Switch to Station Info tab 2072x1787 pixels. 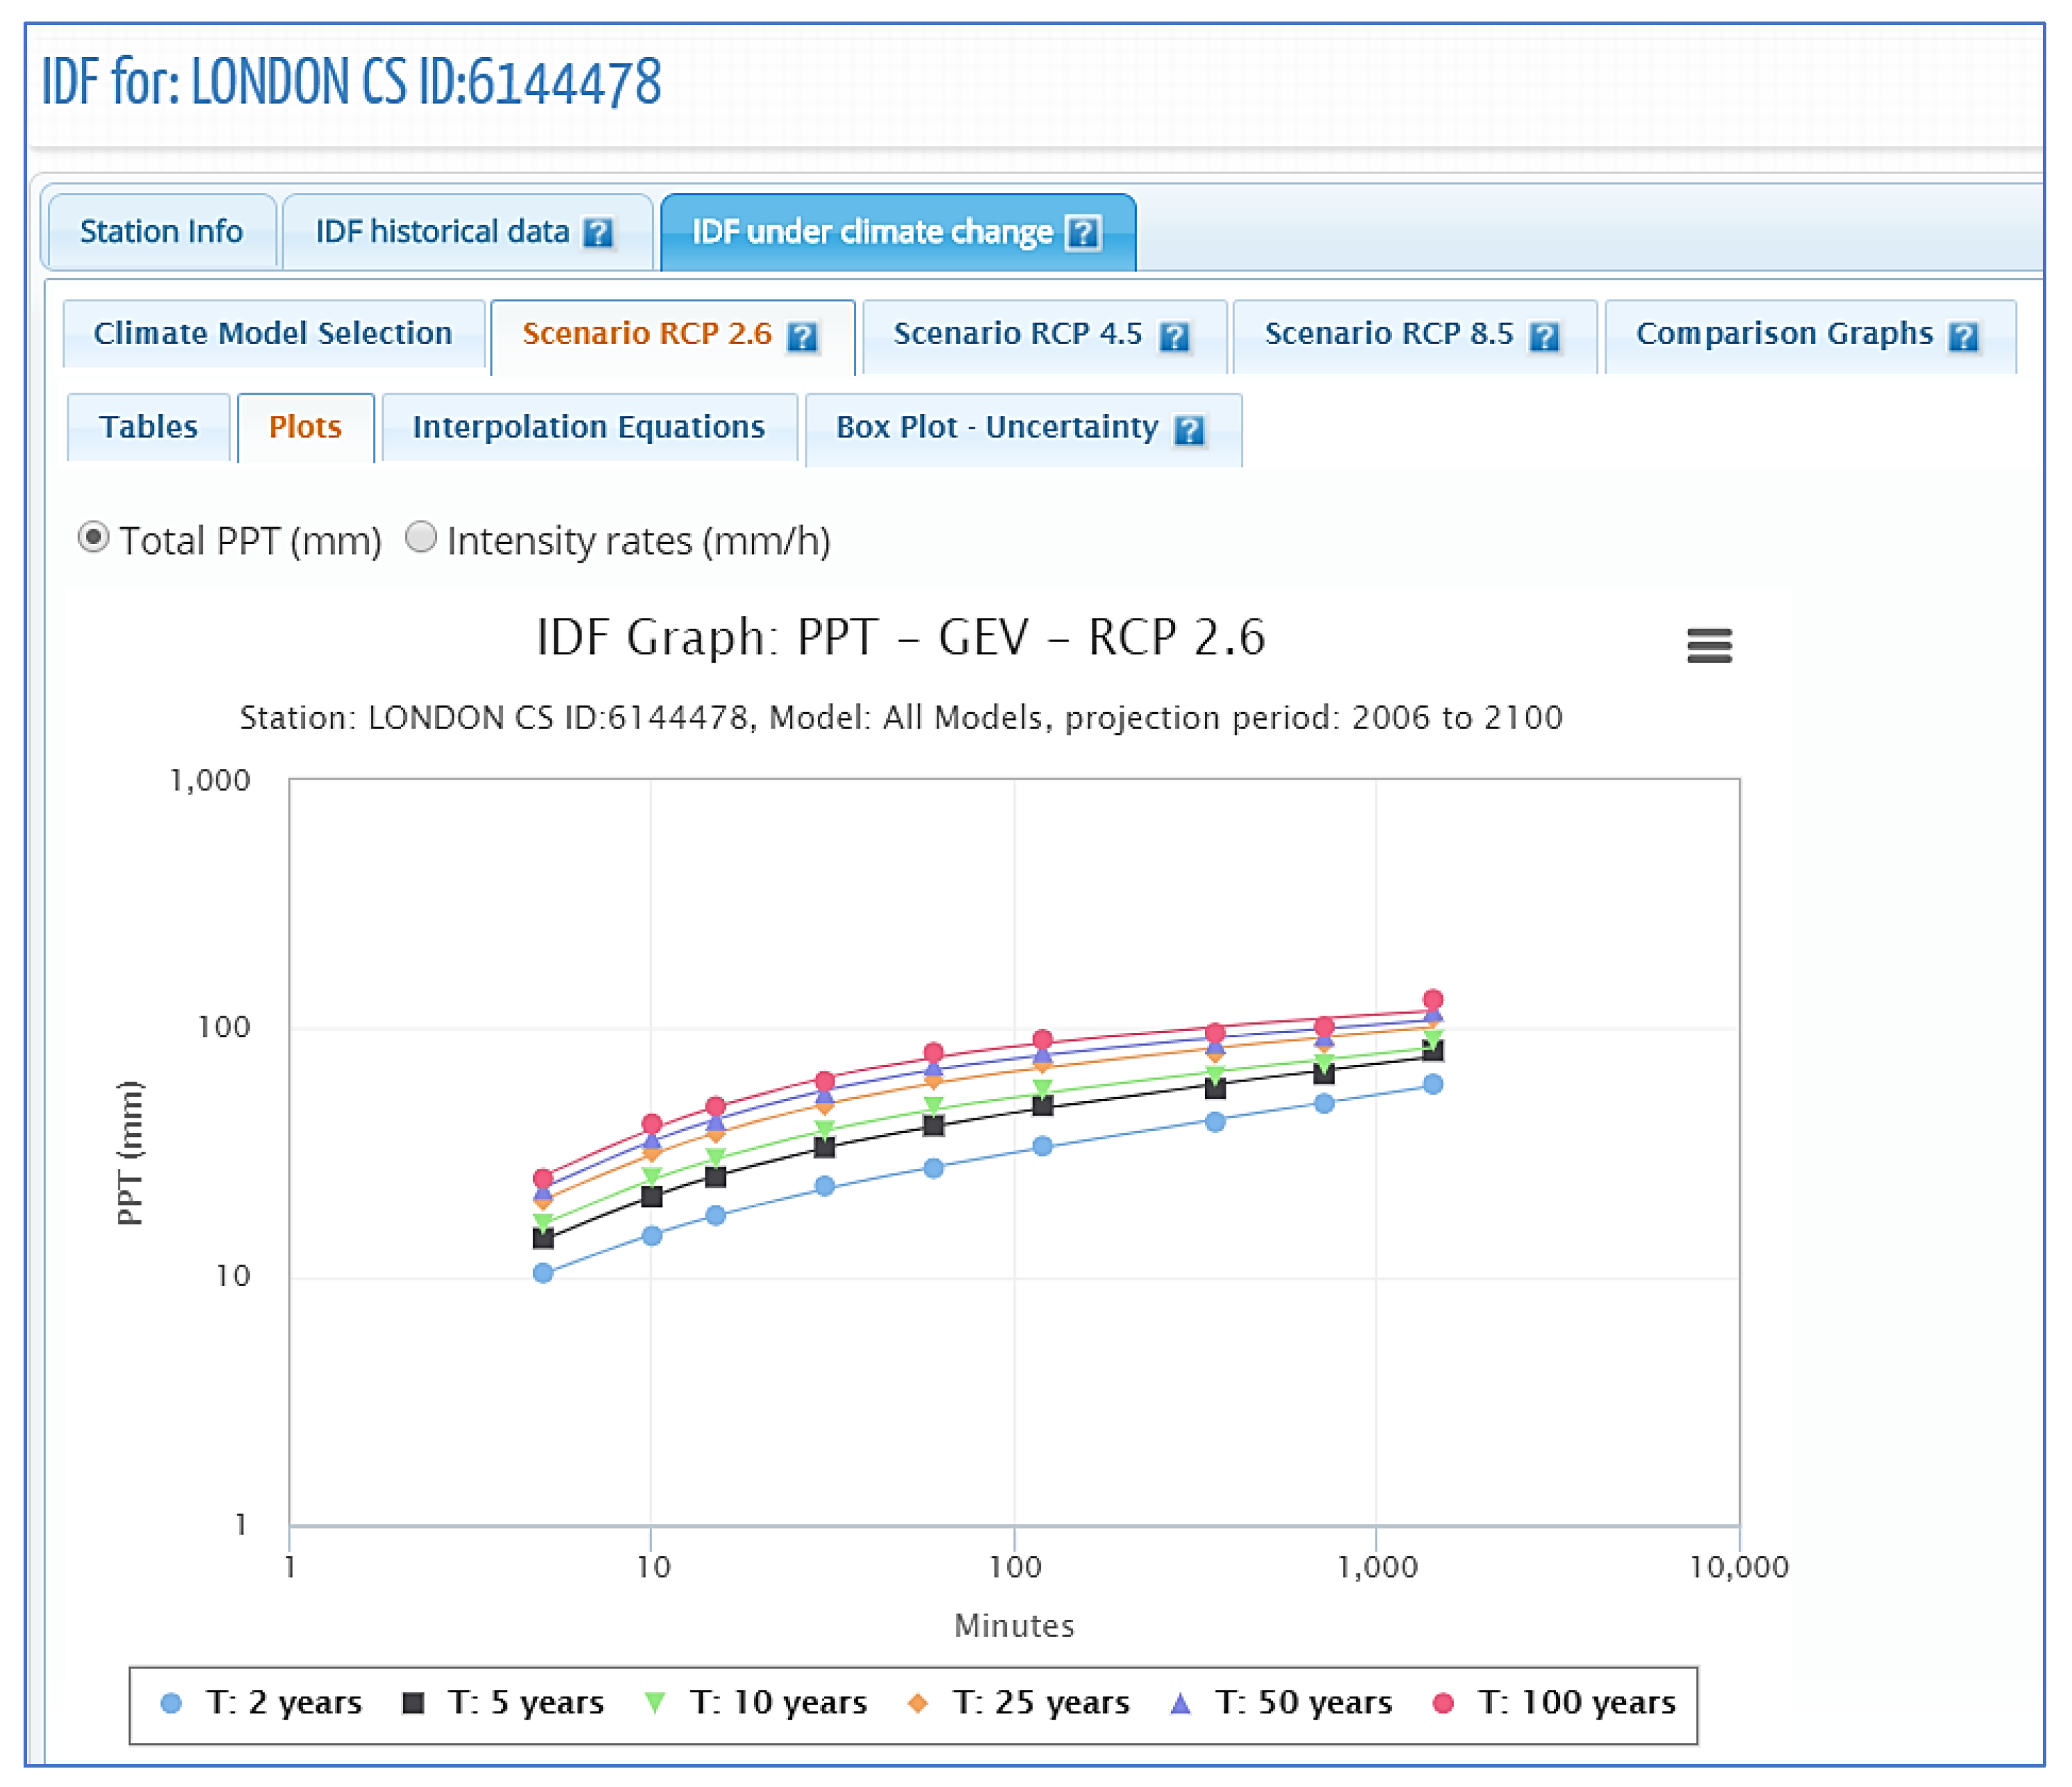[161, 232]
